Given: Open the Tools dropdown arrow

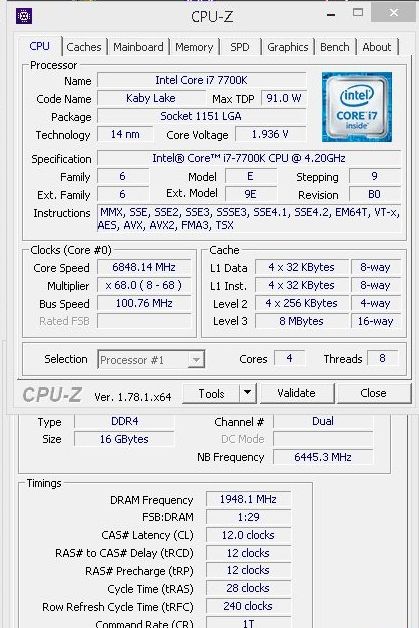Looking at the screenshot, I should click(248, 393).
